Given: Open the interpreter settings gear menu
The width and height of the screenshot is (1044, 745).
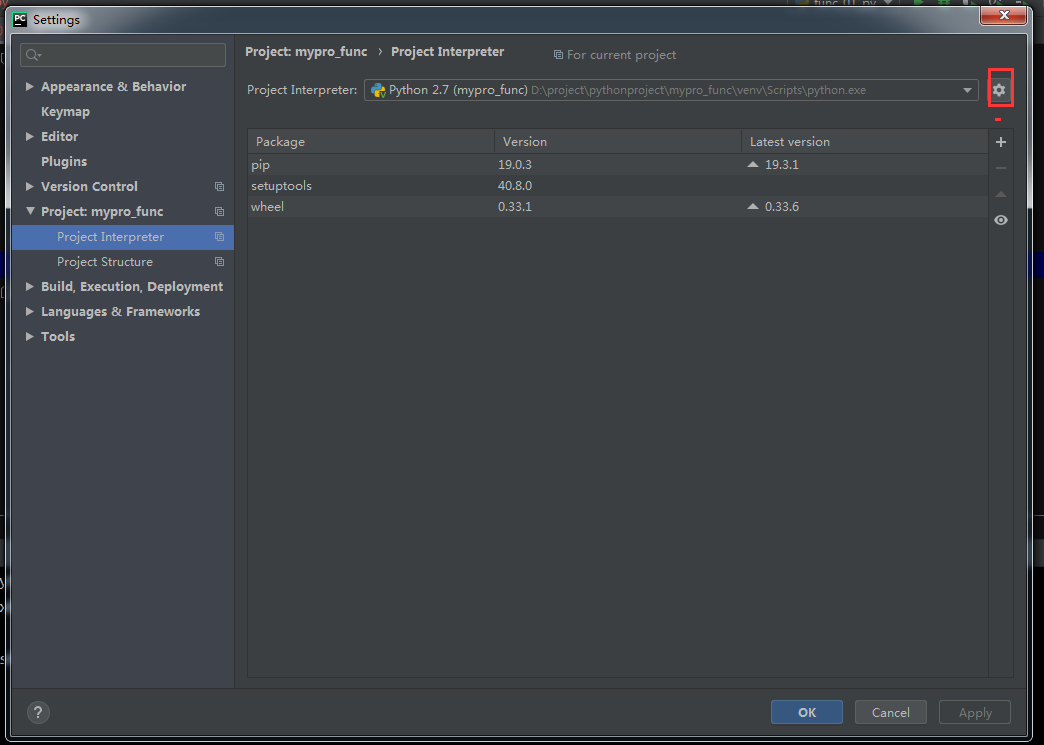Looking at the screenshot, I should [999, 90].
